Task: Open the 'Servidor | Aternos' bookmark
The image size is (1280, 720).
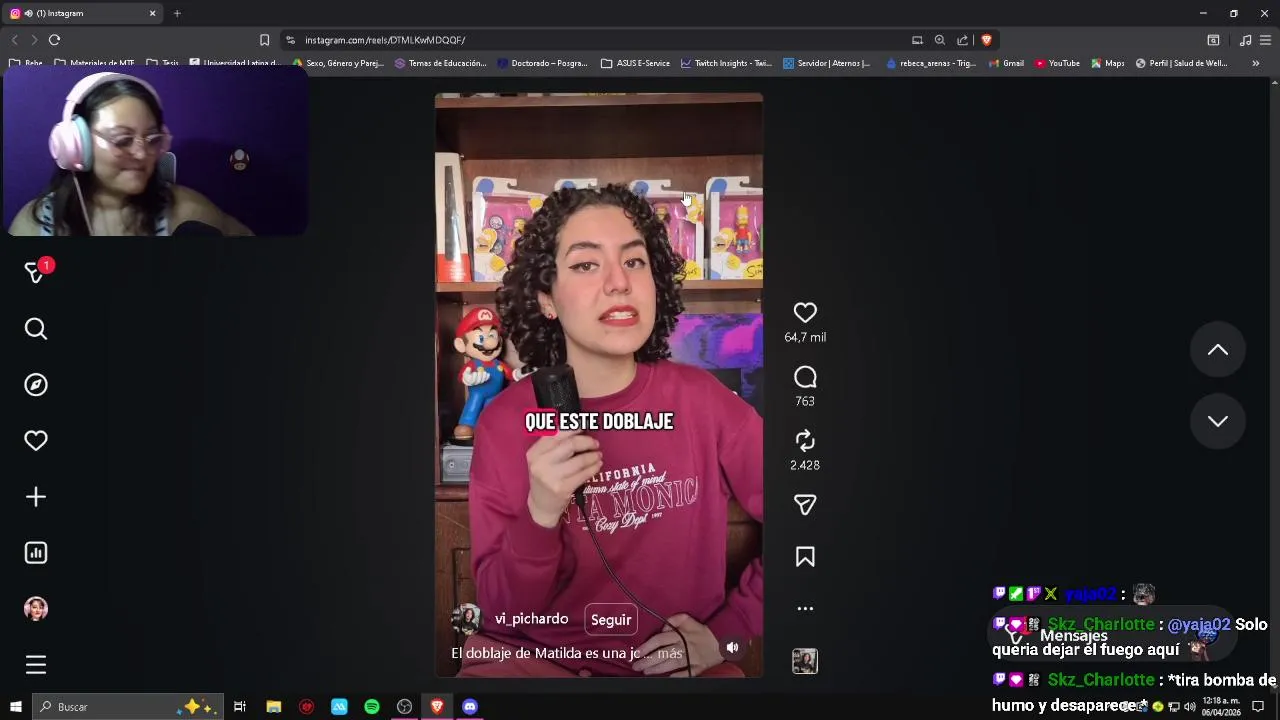Action: click(827, 63)
